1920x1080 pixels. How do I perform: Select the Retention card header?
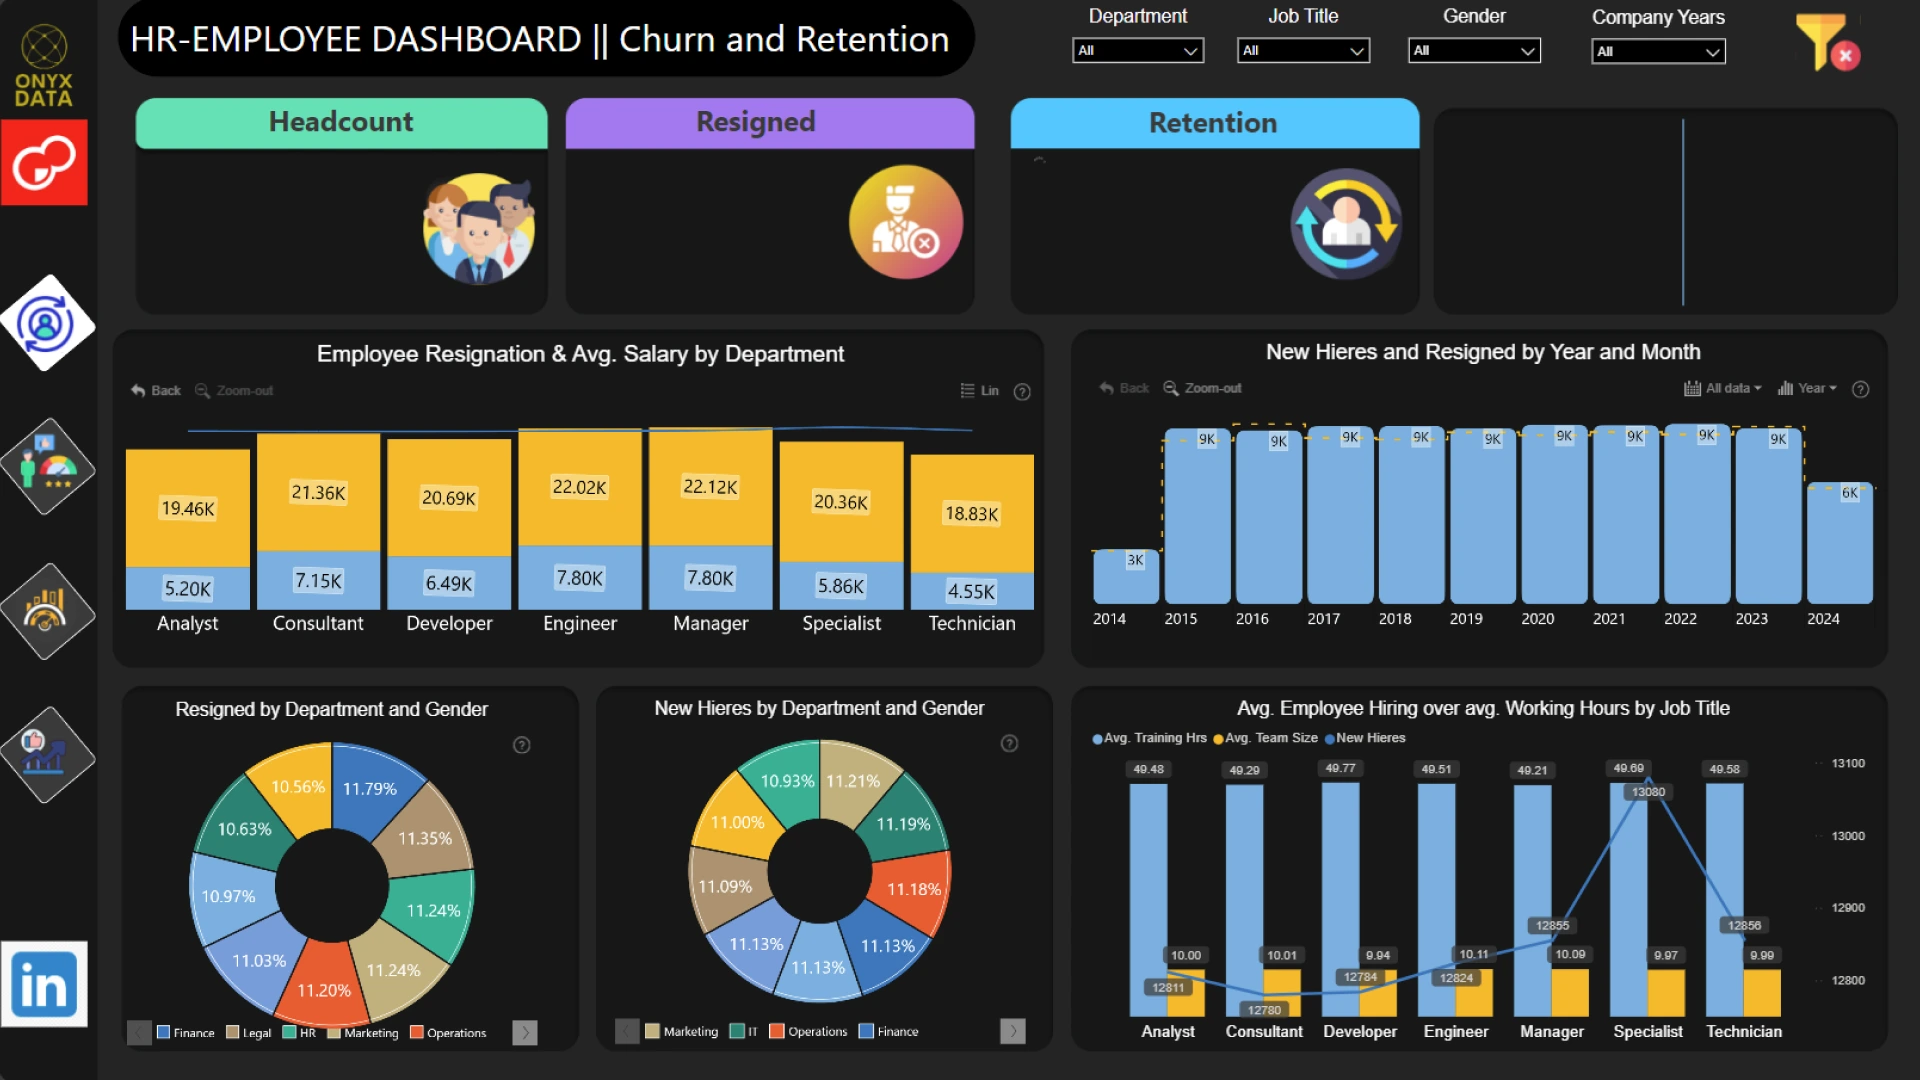coord(1214,123)
